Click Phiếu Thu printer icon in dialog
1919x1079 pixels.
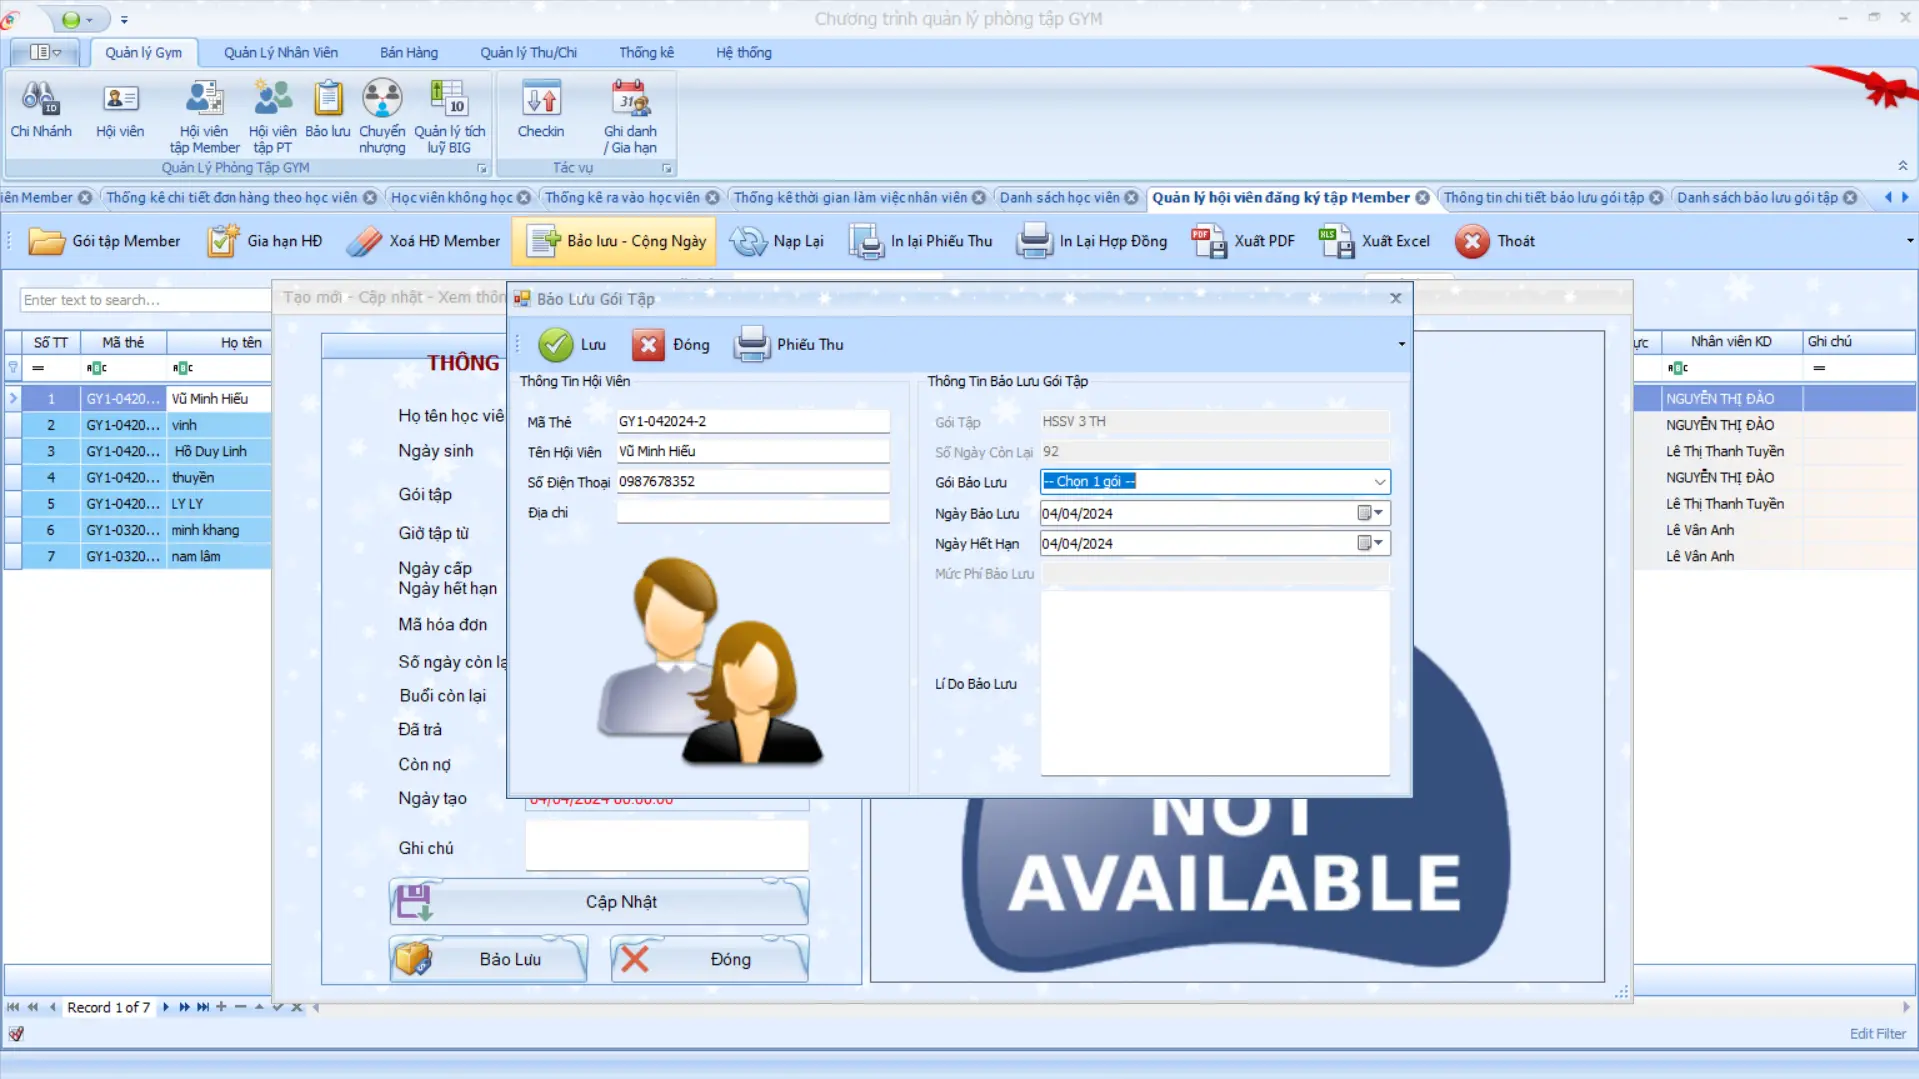click(x=752, y=344)
